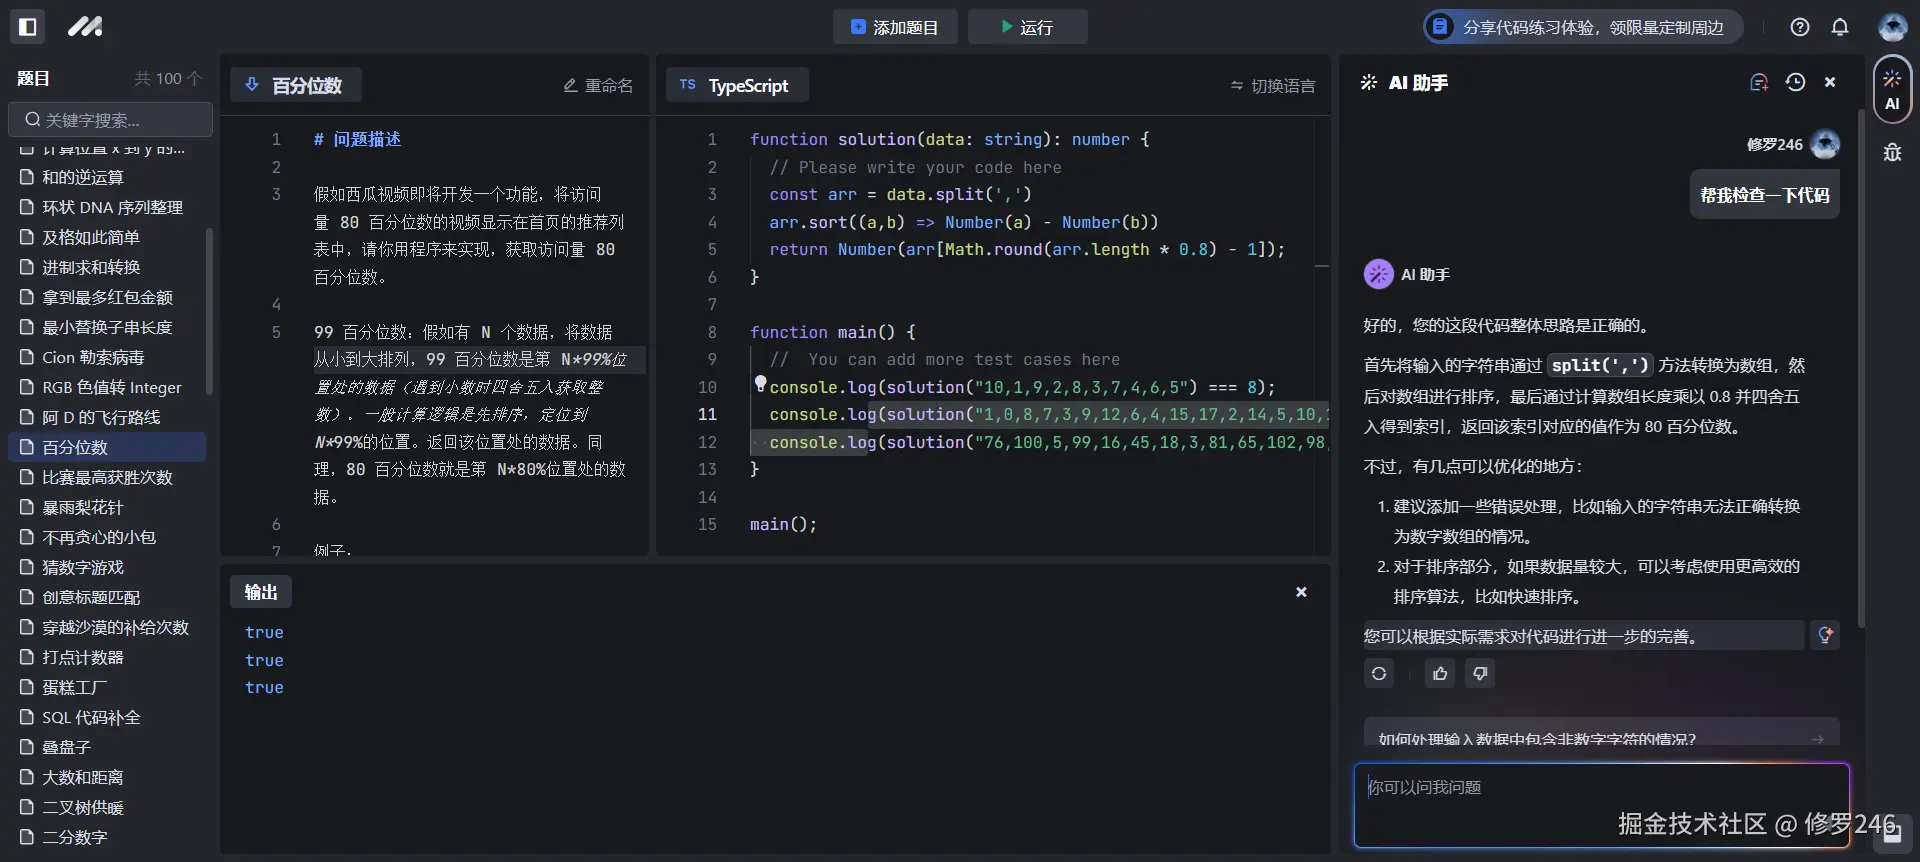The width and height of the screenshot is (1920, 862).
Task: Open AI chat history clock icon
Action: (x=1795, y=83)
